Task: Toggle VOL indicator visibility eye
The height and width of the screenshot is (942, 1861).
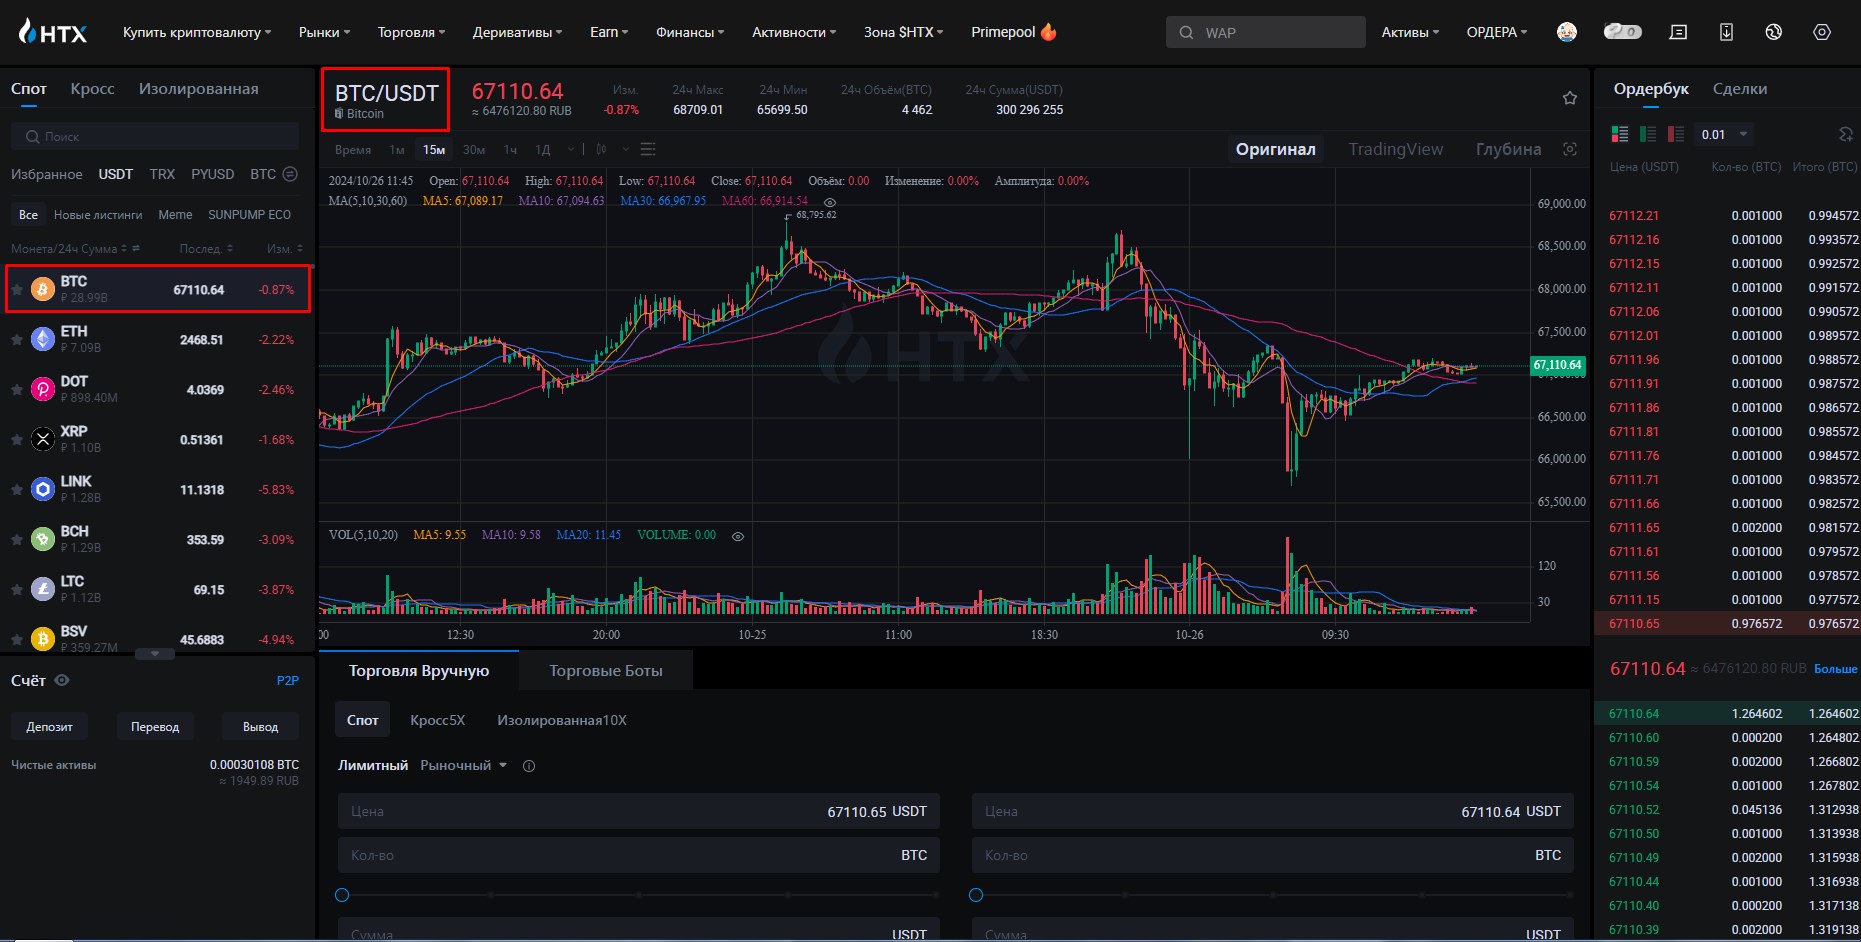Action: click(738, 536)
